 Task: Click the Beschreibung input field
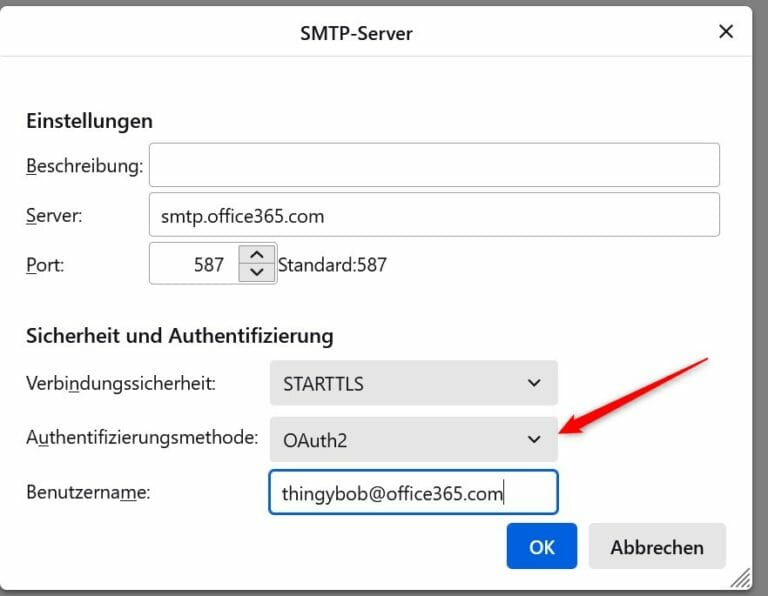(x=434, y=165)
